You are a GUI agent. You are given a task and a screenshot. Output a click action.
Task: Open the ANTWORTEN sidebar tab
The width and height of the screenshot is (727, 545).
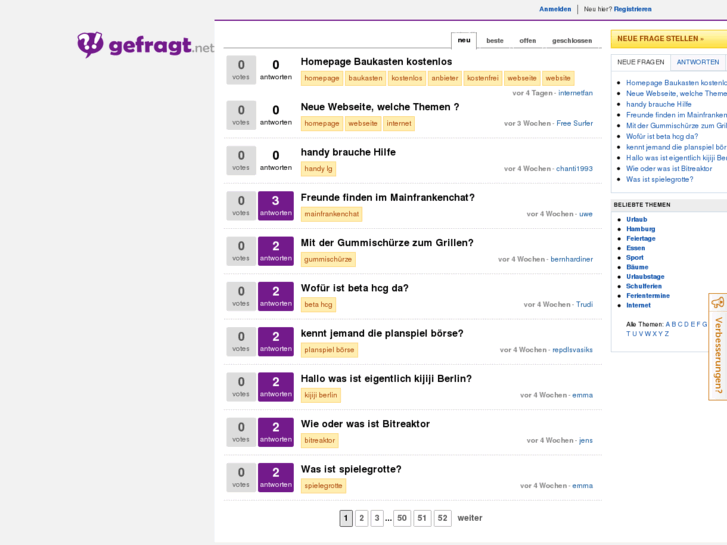pos(697,62)
